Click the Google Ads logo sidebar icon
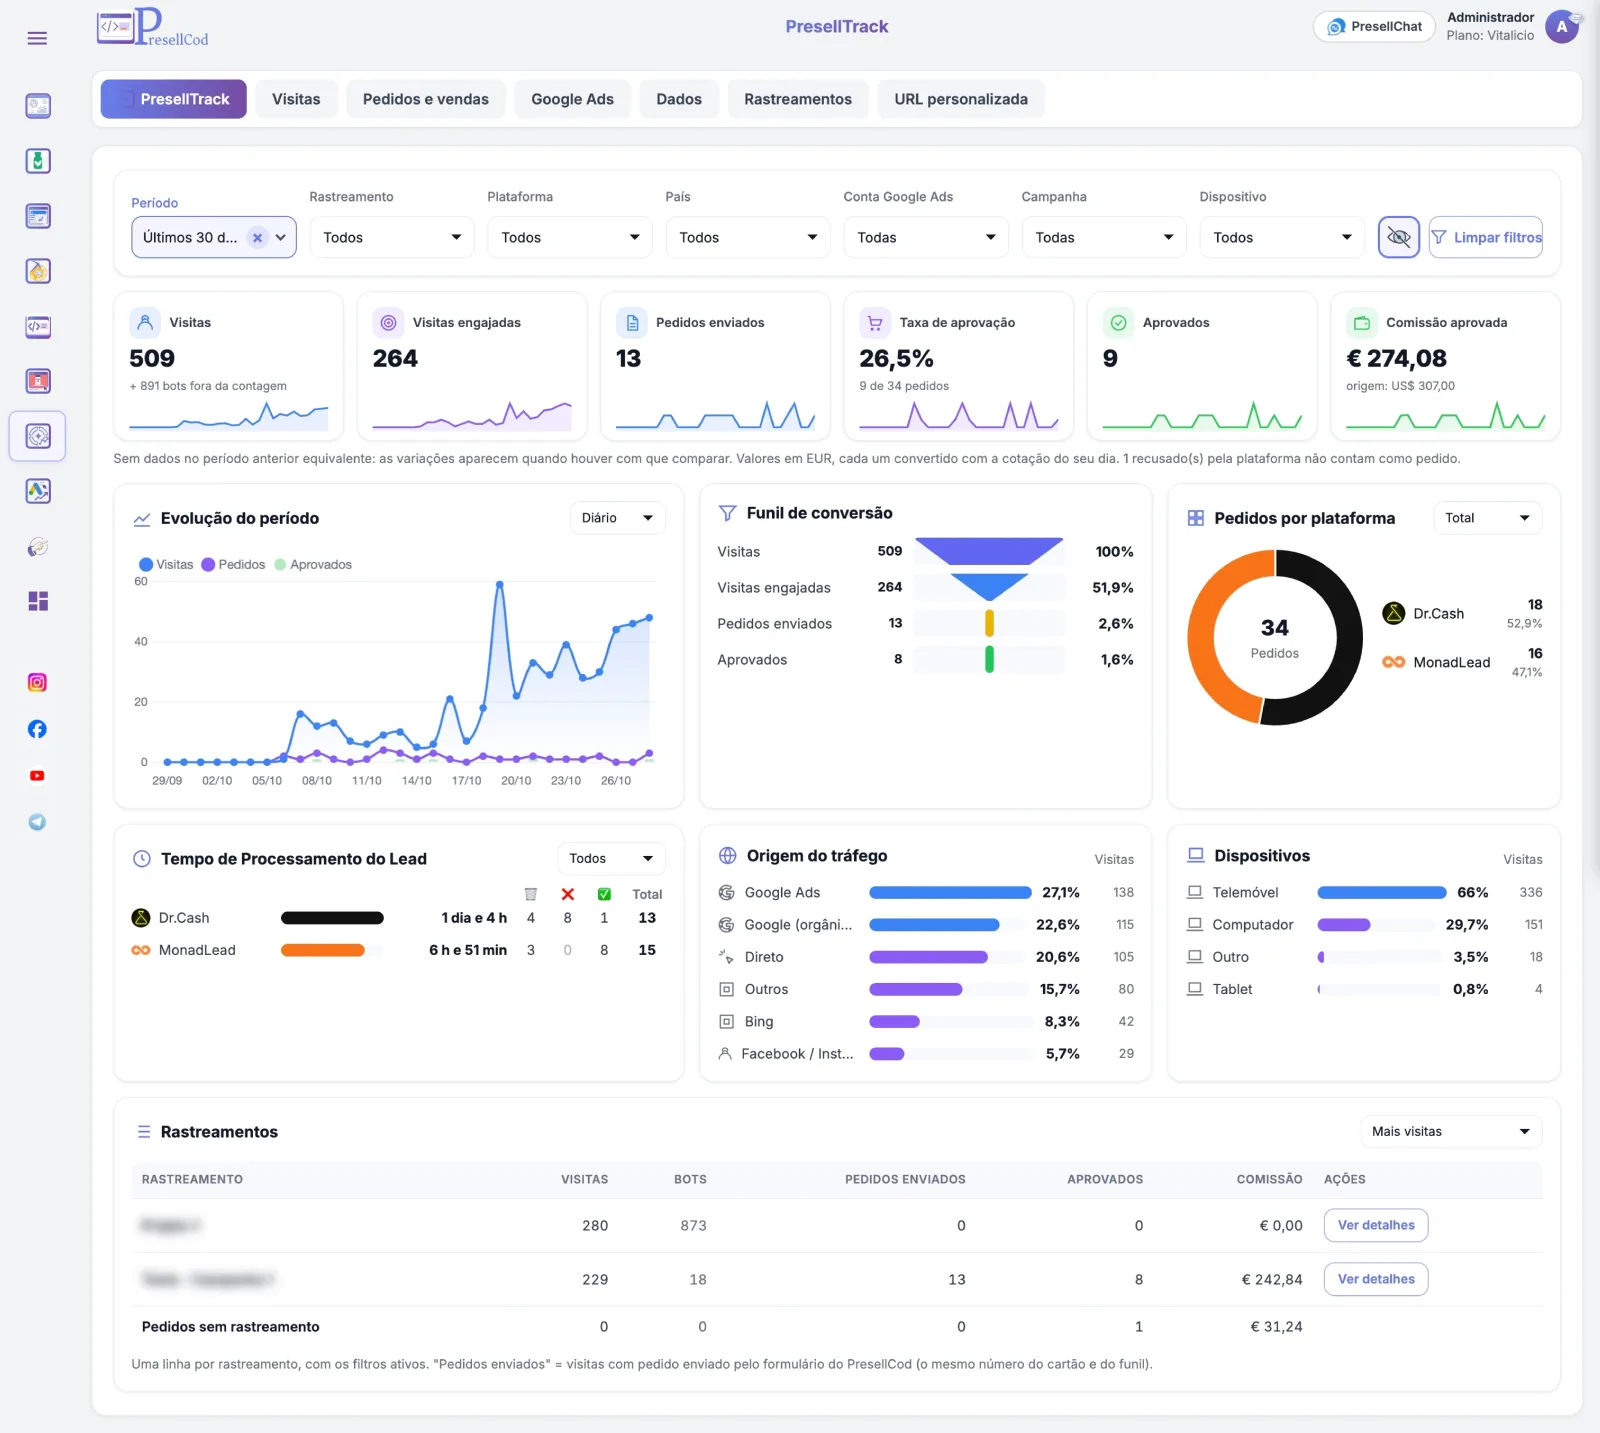This screenshot has width=1600, height=1433. pos(38,491)
